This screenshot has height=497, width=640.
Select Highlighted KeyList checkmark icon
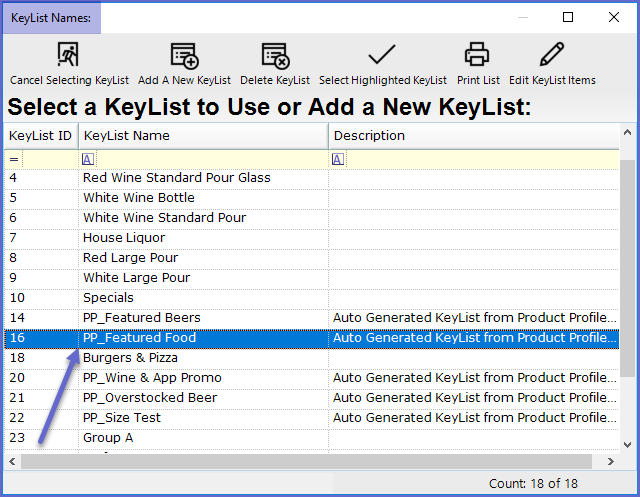tap(382, 54)
